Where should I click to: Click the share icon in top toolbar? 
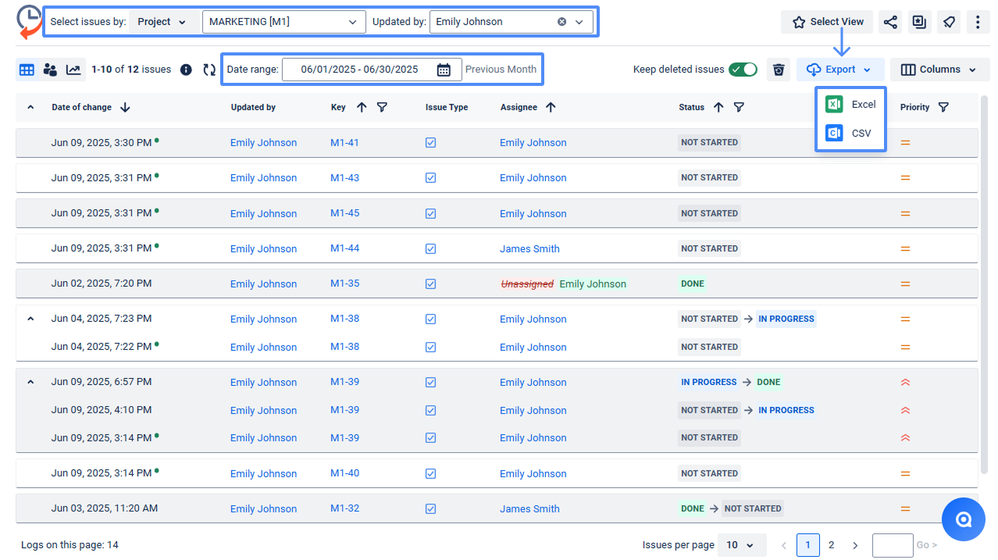[890, 22]
